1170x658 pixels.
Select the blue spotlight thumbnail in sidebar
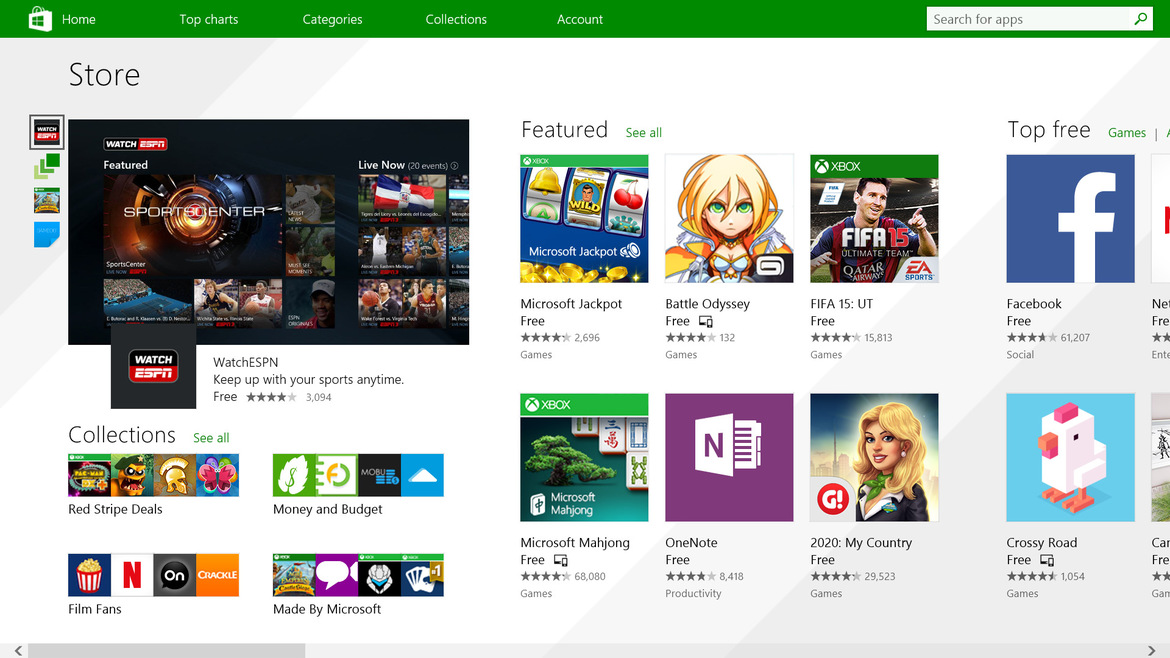coord(46,234)
